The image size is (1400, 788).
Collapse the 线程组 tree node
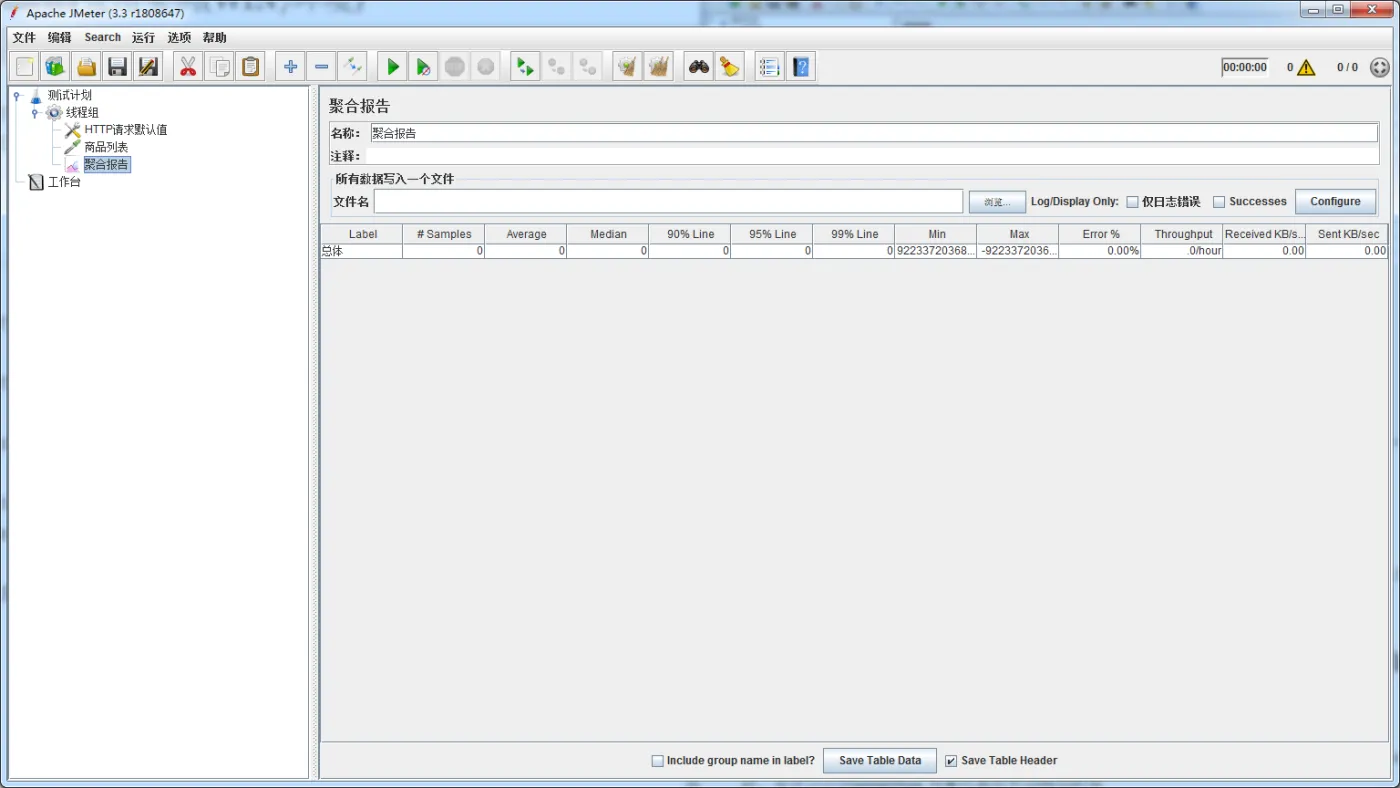[x=35, y=113]
